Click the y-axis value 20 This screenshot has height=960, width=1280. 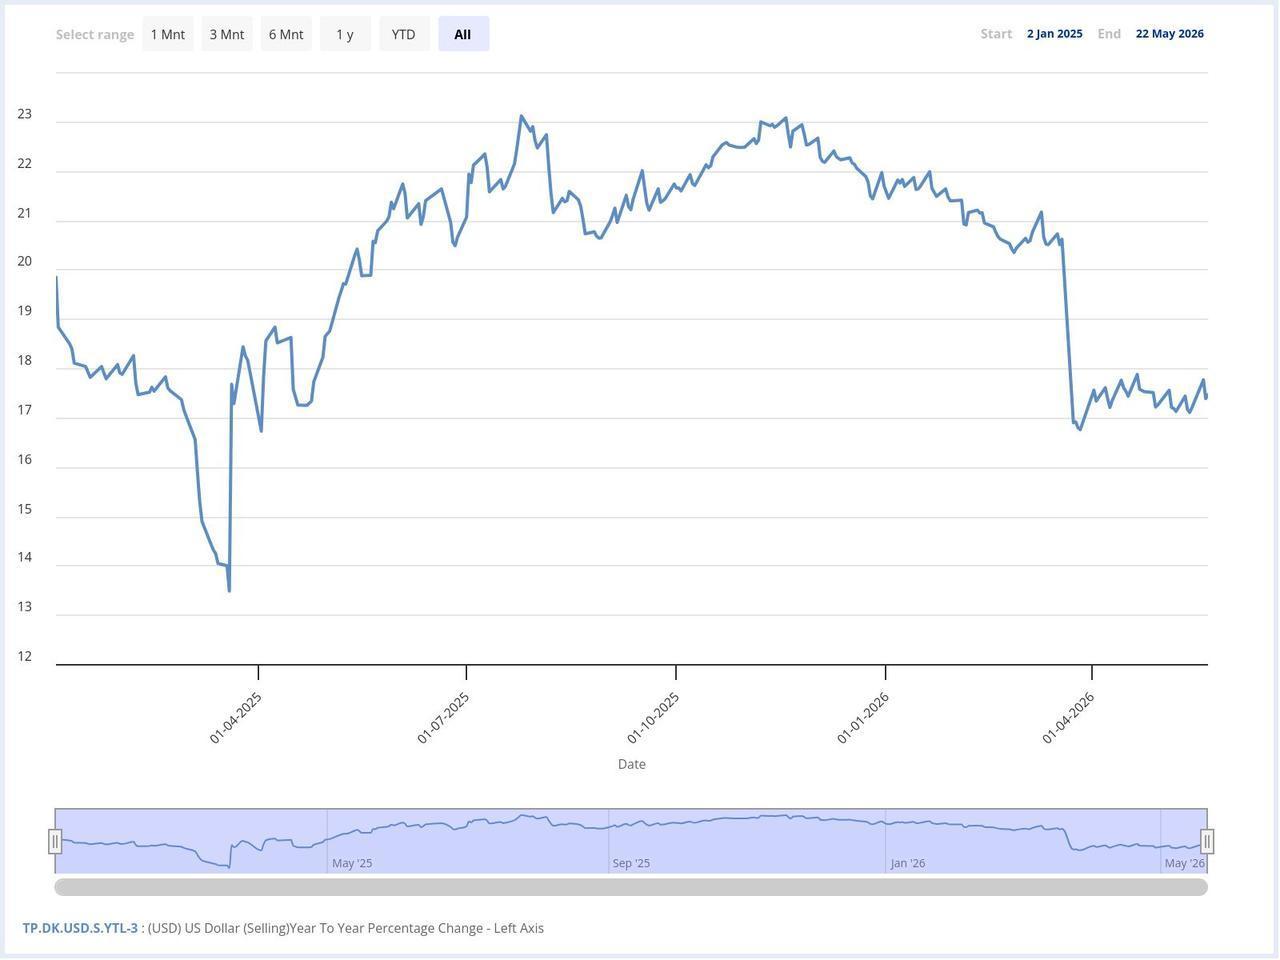(25, 261)
